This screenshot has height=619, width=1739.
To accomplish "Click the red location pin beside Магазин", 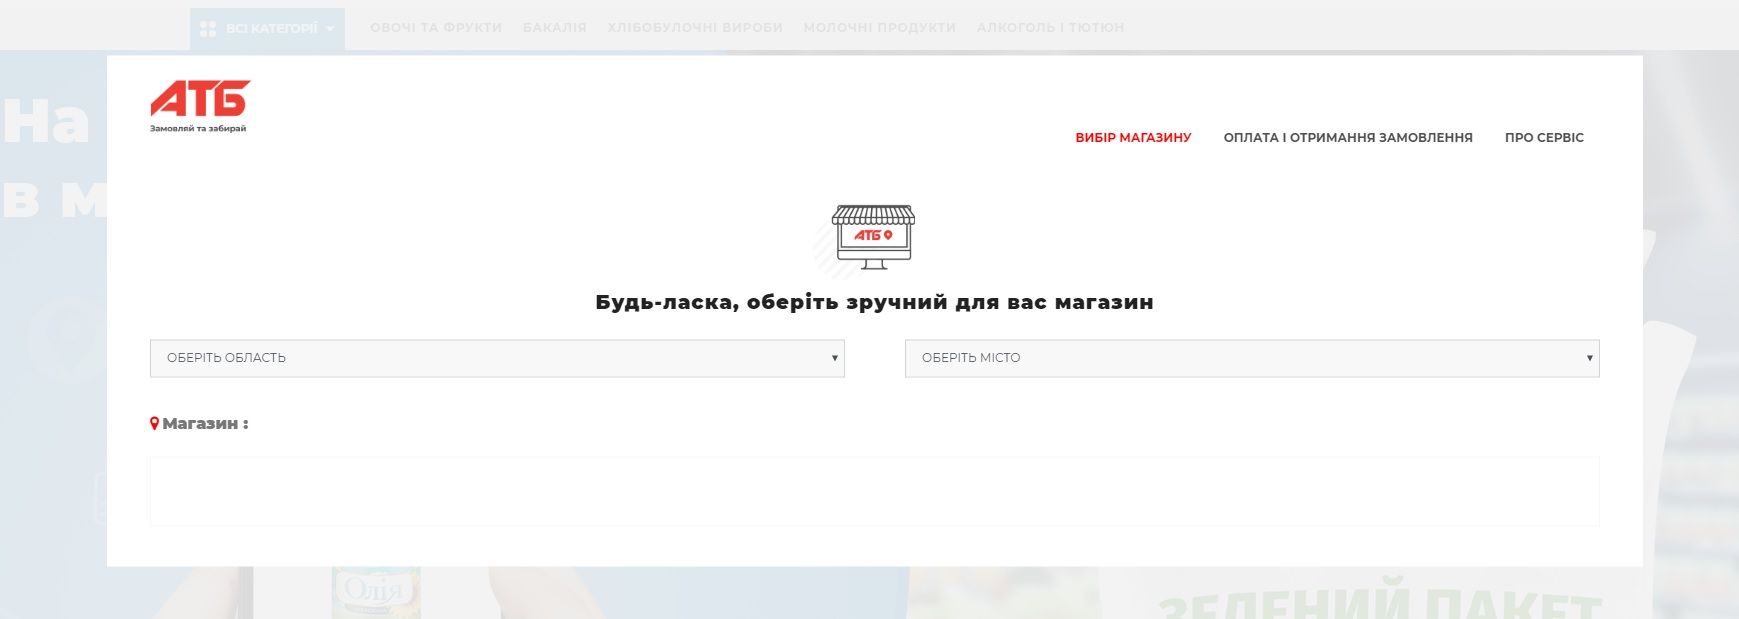I will pyautogui.click(x=155, y=424).
